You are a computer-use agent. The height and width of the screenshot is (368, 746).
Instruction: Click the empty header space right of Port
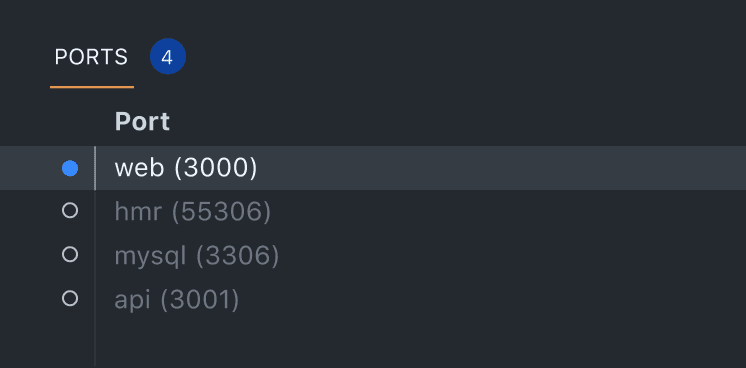click(x=458, y=121)
